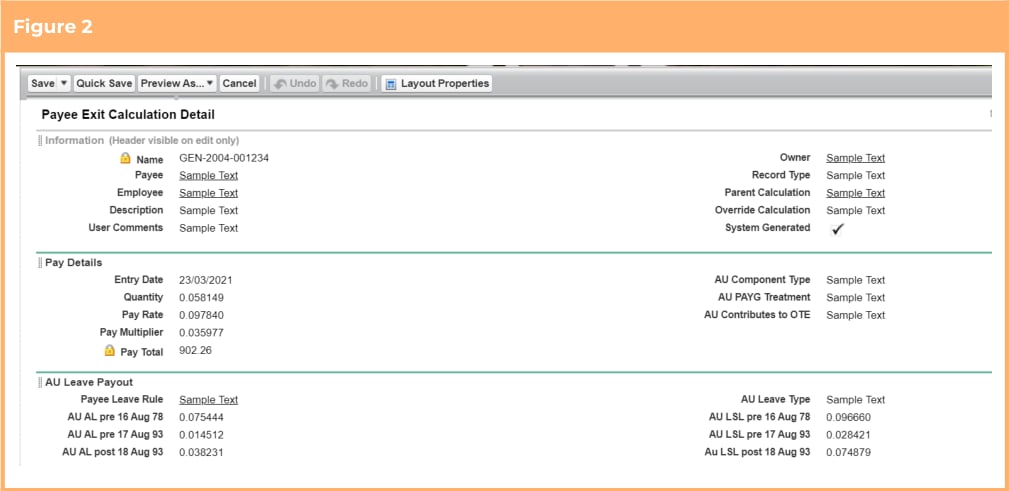This screenshot has height=491, width=1009.
Task: Click the AU Contributes to OTE value
Action: pos(856,315)
